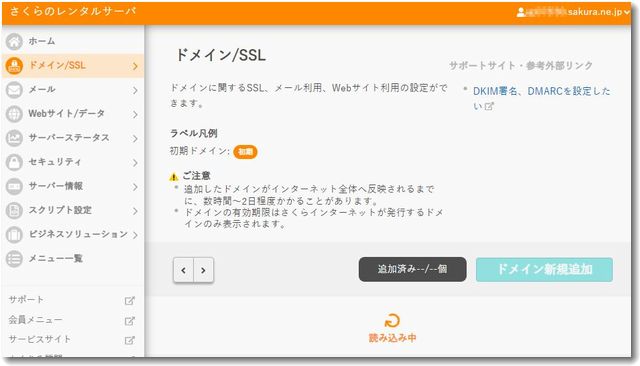640x366 pixels.
Task: Open the Webサイト/データ menu item
Action: coord(73,114)
